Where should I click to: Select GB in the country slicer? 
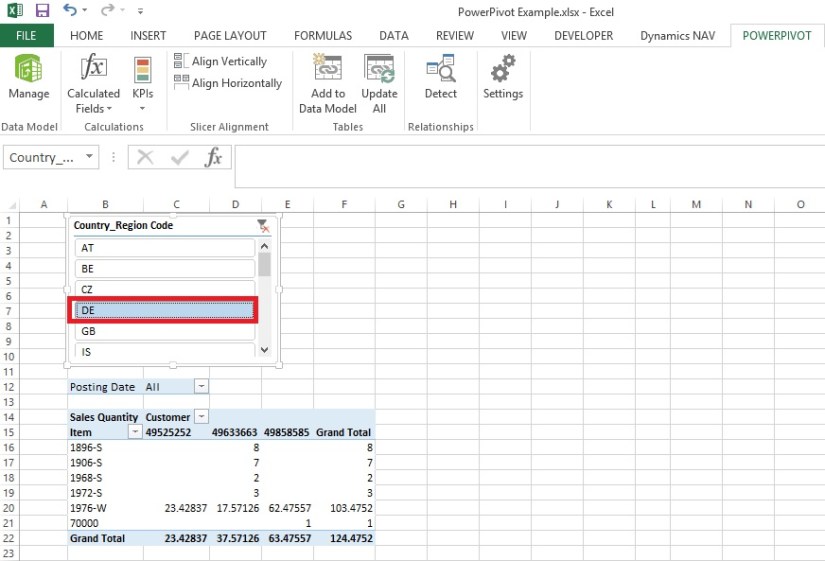click(165, 331)
